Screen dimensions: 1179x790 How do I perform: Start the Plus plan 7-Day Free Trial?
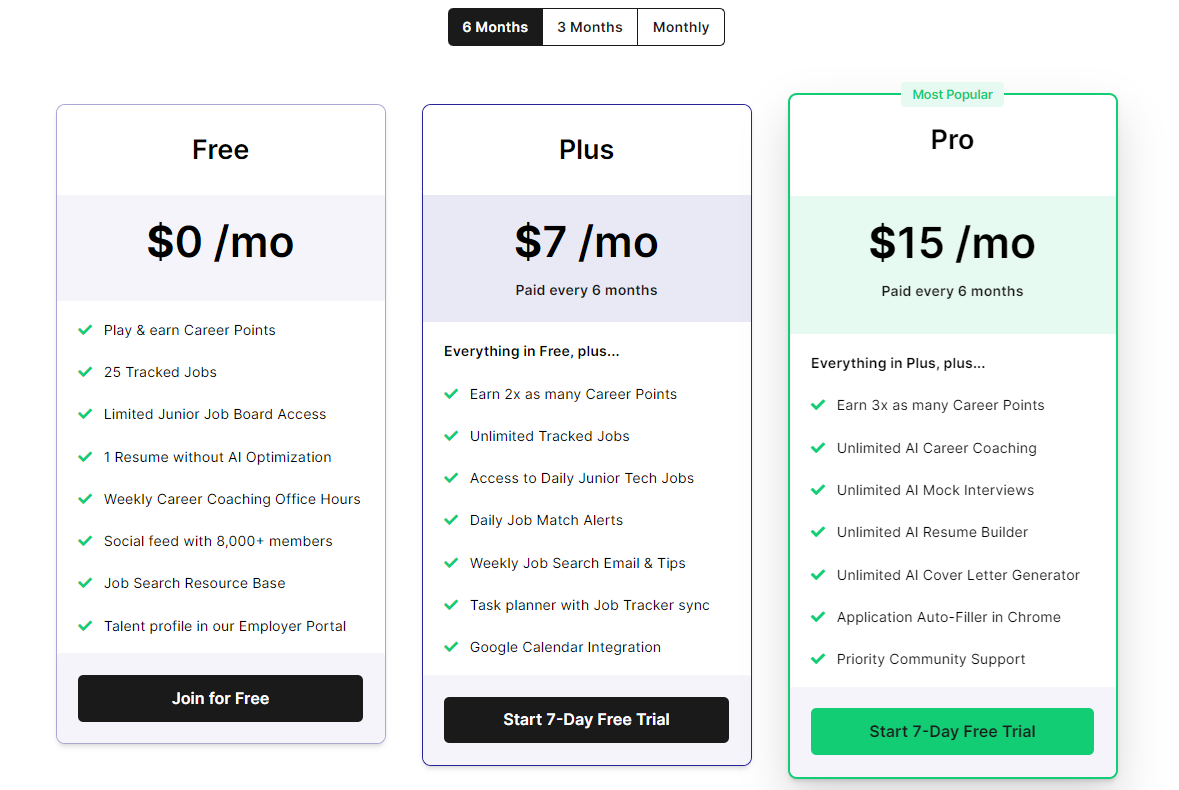coord(586,719)
